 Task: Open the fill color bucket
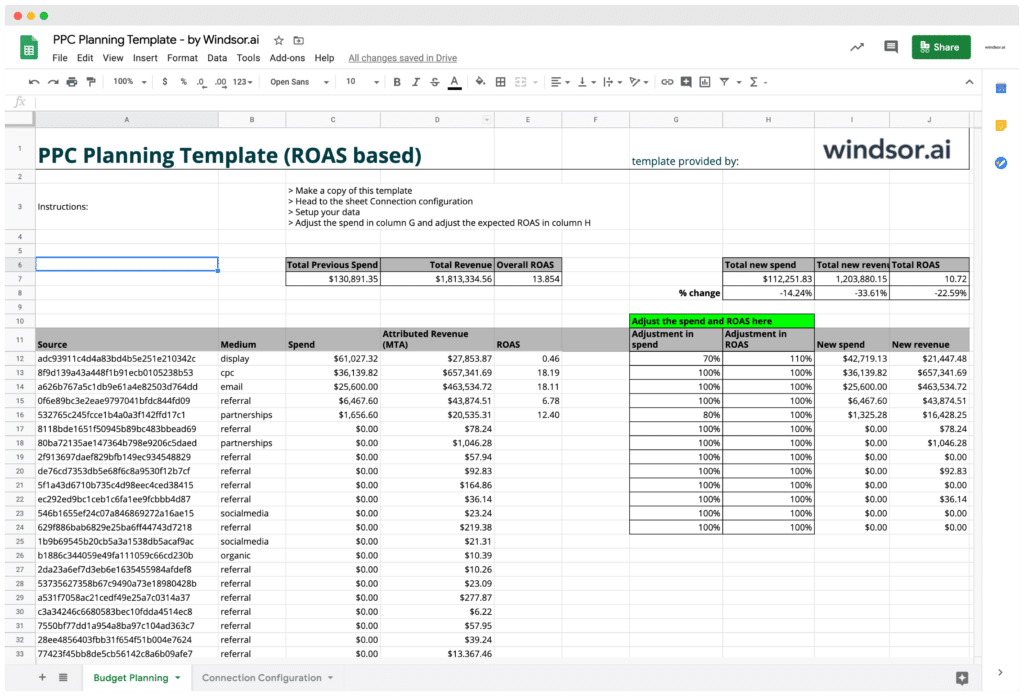pos(480,82)
